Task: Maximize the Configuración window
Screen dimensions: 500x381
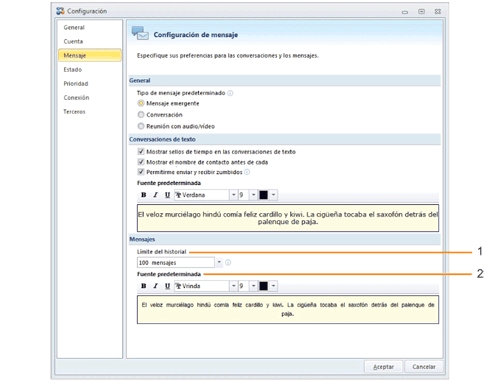Action: click(x=421, y=12)
